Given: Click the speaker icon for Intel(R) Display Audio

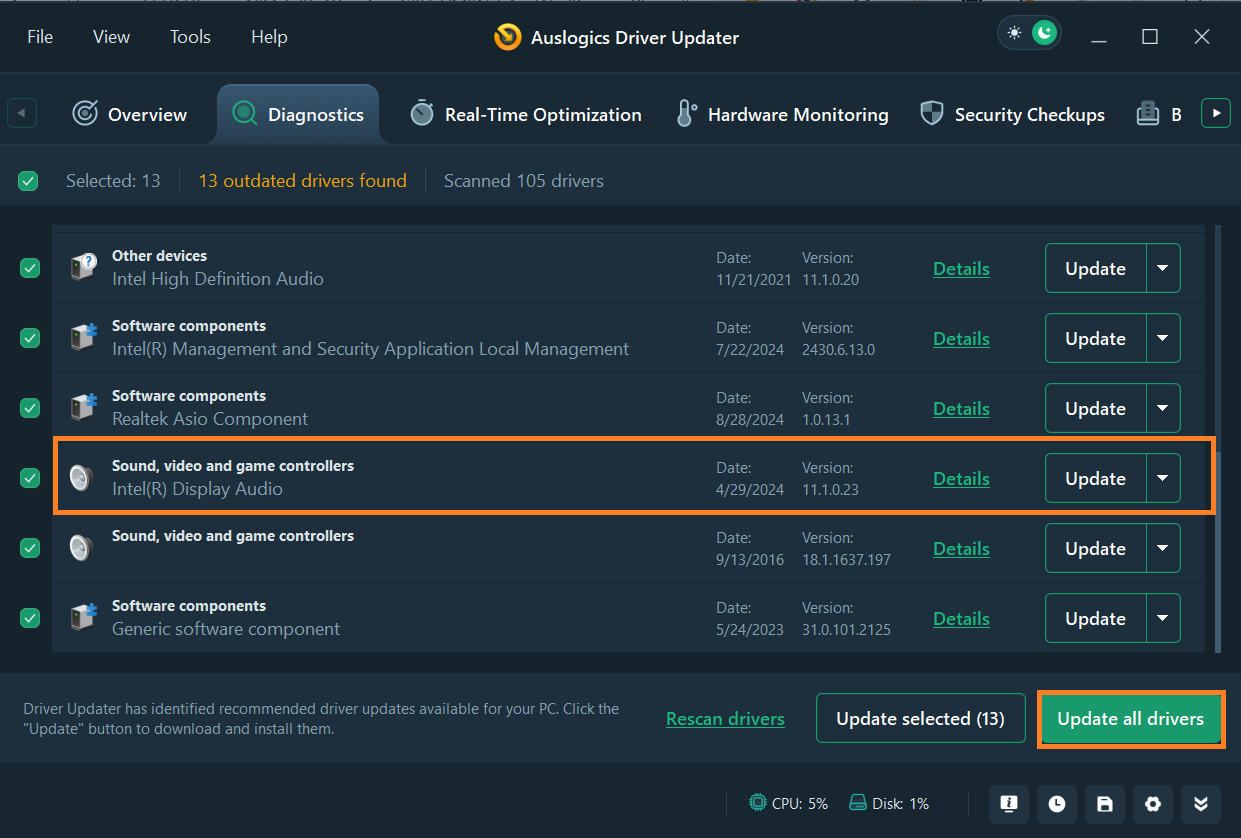Looking at the screenshot, I should pyautogui.click(x=81, y=478).
